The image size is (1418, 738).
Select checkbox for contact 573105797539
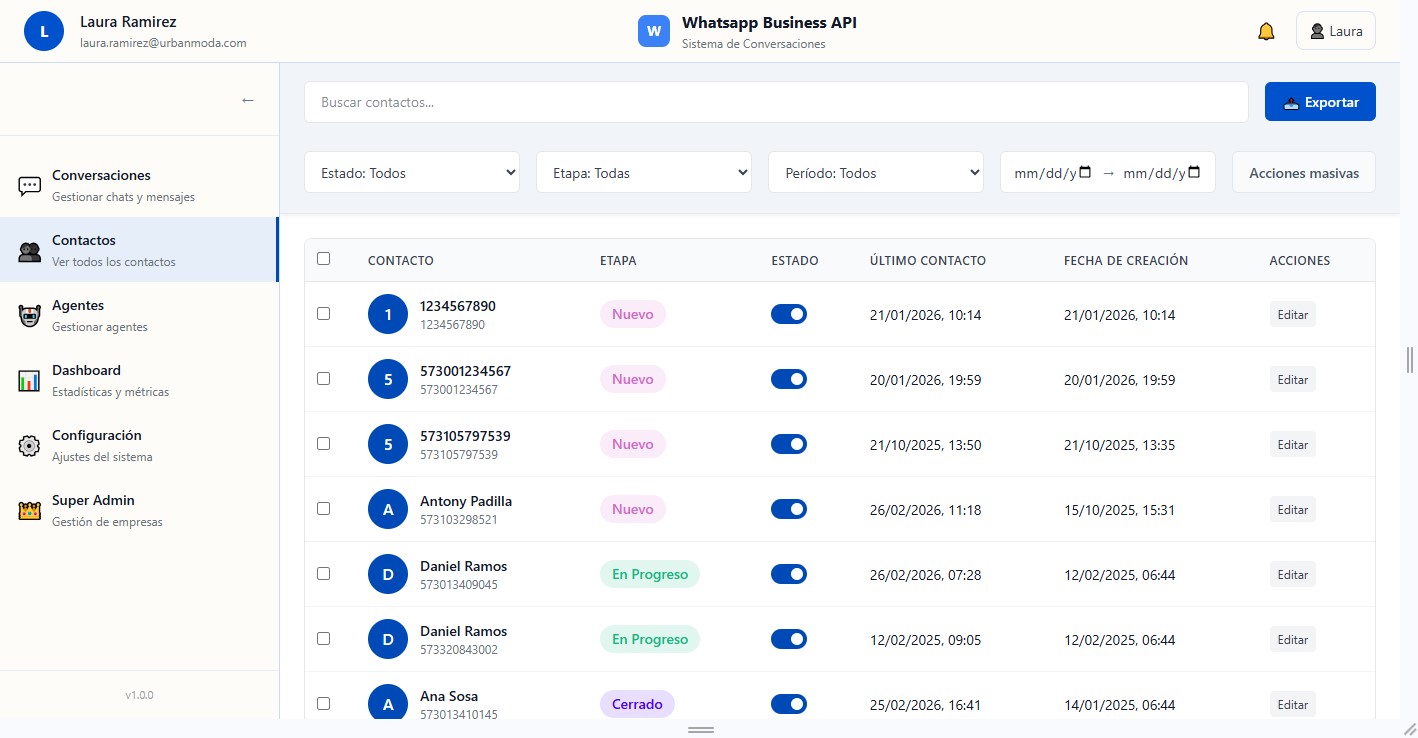click(x=323, y=443)
